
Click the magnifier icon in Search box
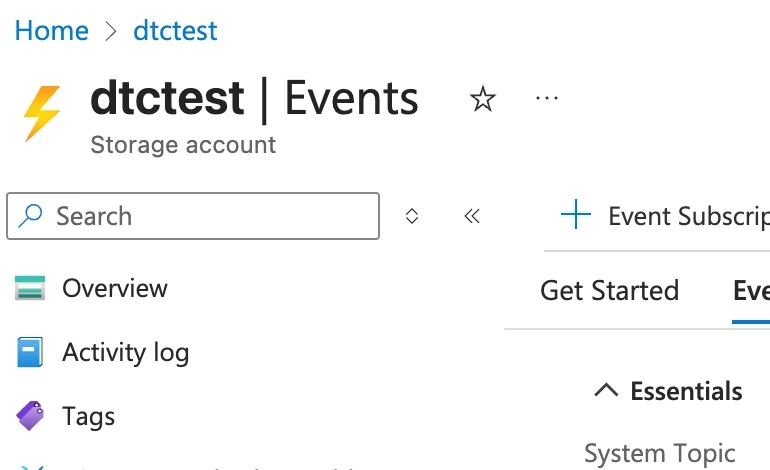coord(32,216)
